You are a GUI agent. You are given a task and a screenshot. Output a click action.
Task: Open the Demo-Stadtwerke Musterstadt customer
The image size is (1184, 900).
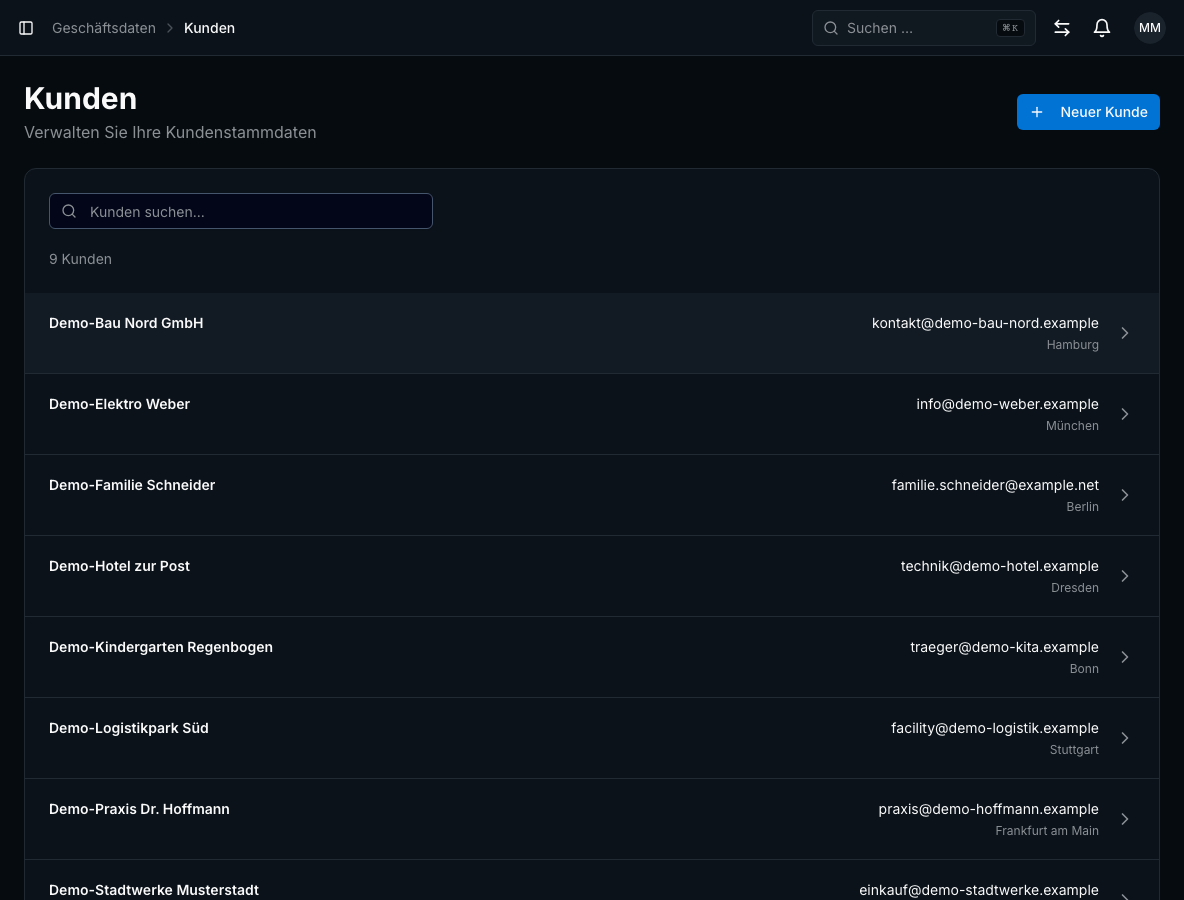coord(591,880)
